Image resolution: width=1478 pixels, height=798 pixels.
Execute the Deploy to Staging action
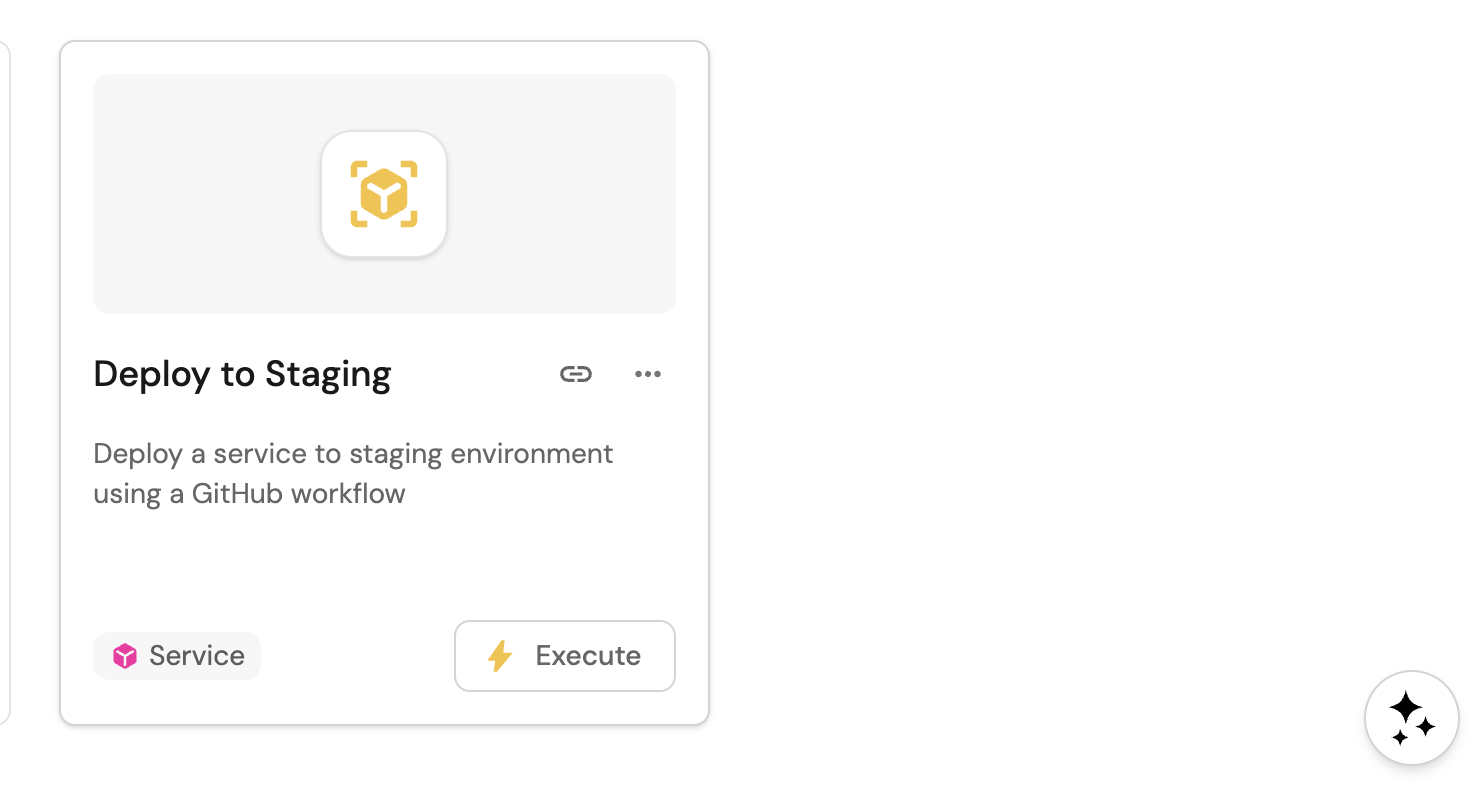click(565, 656)
